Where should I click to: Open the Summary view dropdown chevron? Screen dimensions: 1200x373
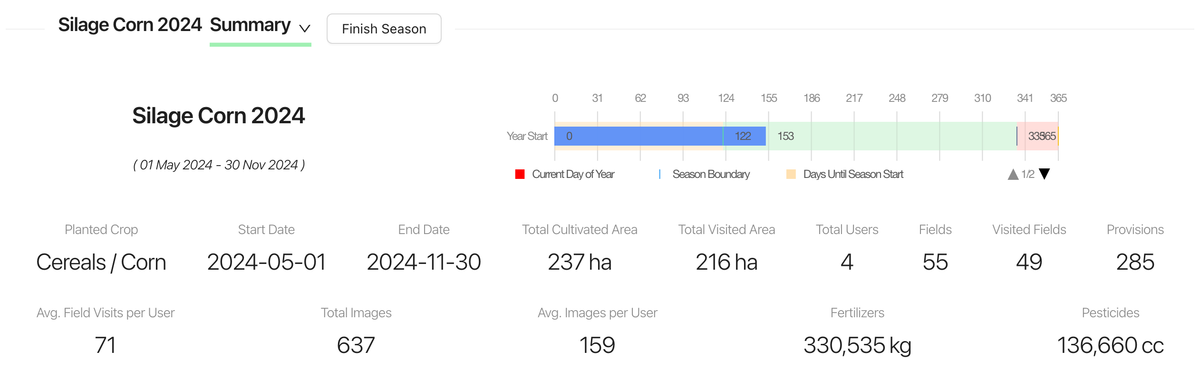point(305,29)
